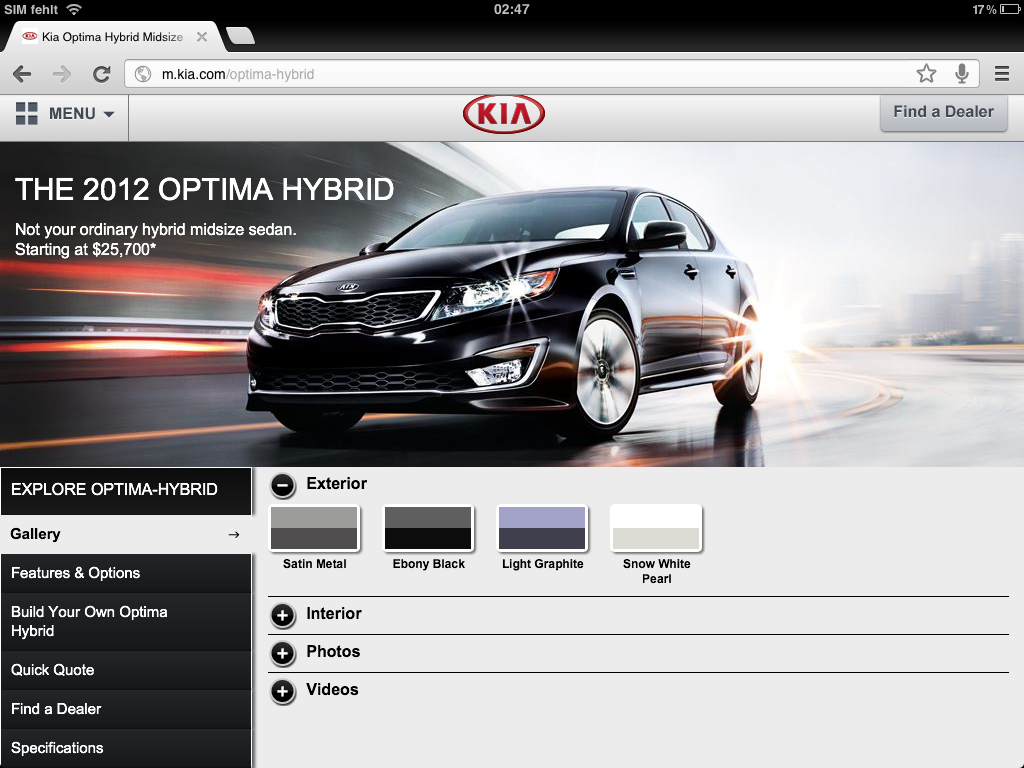The width and height of the screenshot is (1024, 768).
Task: Choose the Snow White Pearl swatch
Action: [656, 528]
